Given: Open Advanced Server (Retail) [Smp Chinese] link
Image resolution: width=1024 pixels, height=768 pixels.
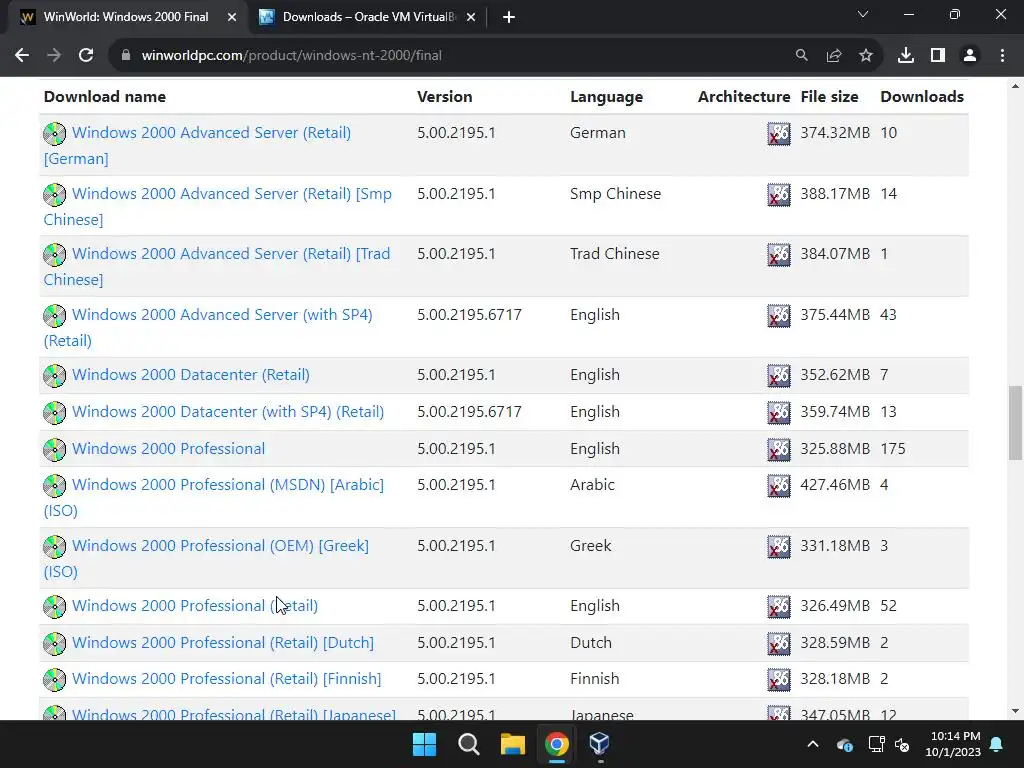Looking at the screenshot, I should tap(218, 206).
